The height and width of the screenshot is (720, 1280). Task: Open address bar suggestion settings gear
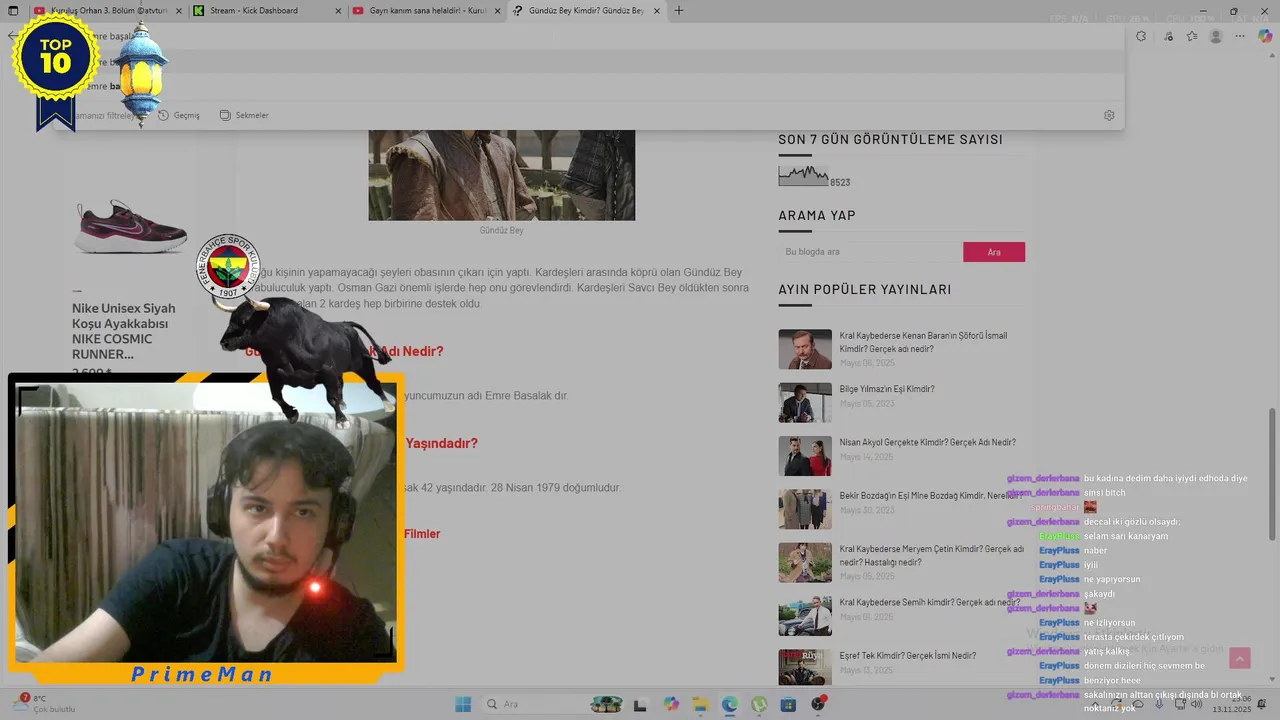[x=1109, y=115]
